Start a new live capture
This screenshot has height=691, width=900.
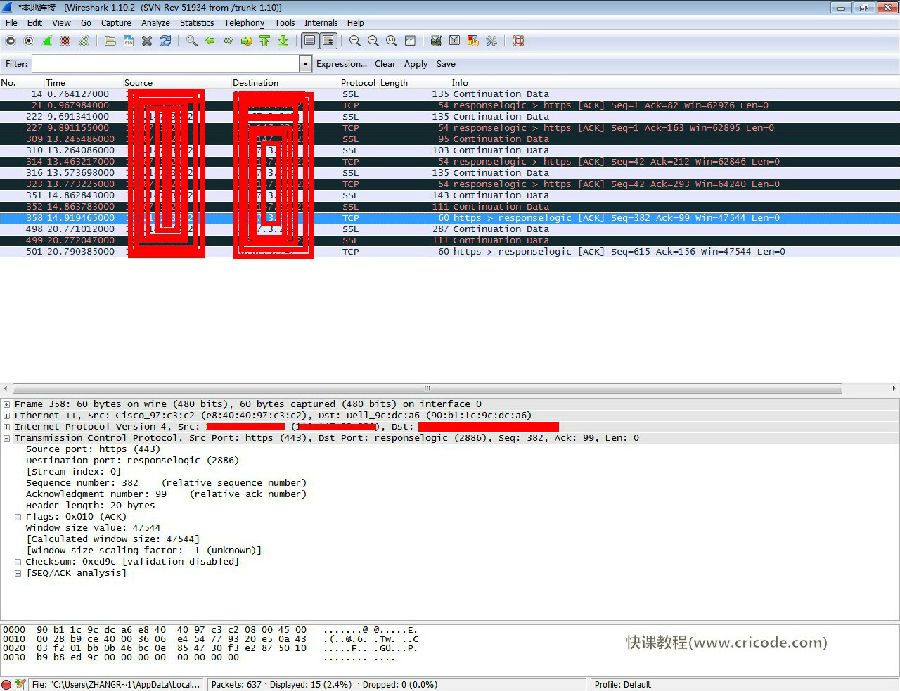[47, 41]
